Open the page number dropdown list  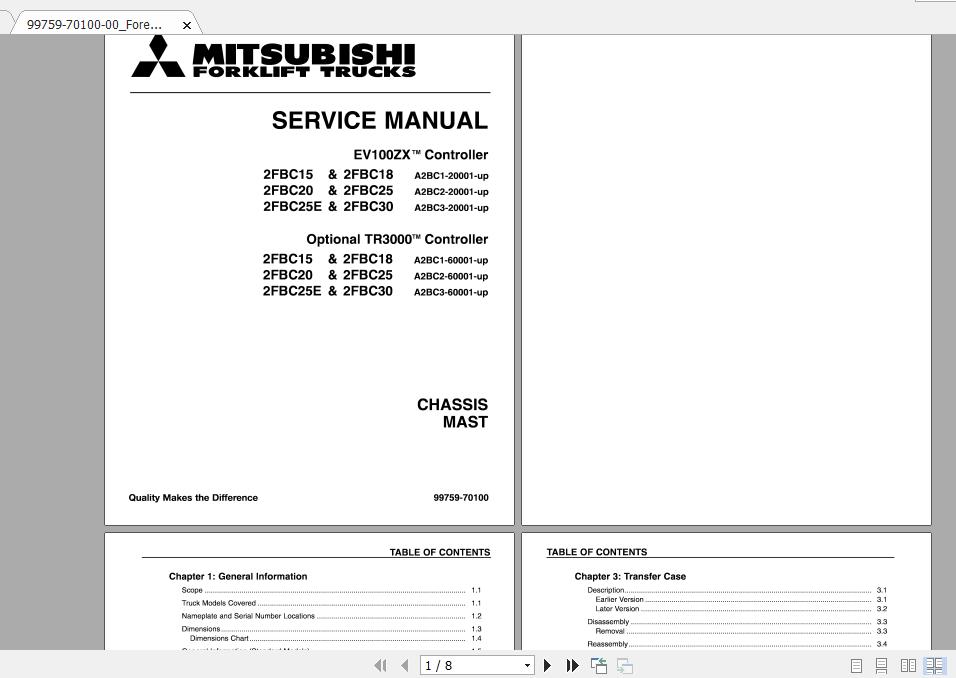coord(527,665)
